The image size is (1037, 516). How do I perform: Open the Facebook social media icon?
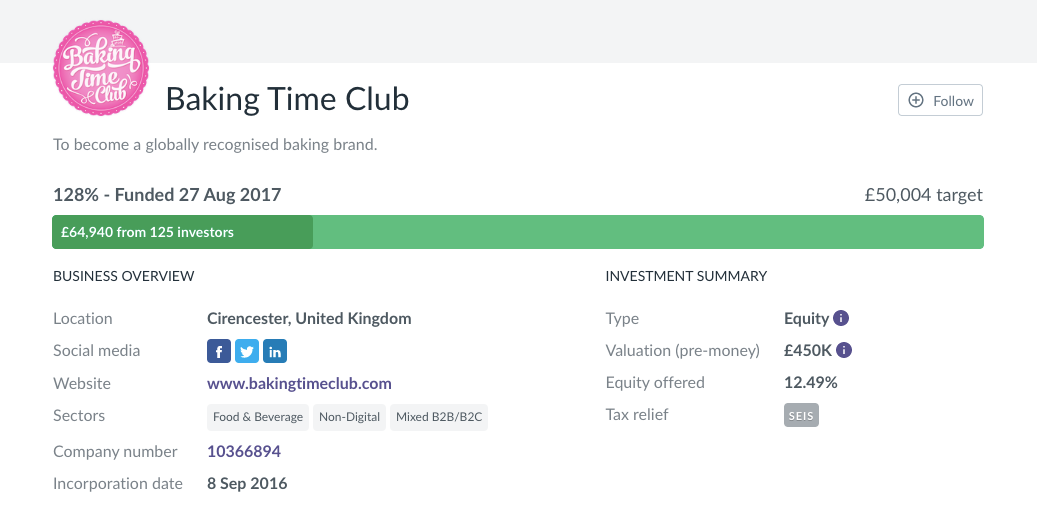[219, 351]
